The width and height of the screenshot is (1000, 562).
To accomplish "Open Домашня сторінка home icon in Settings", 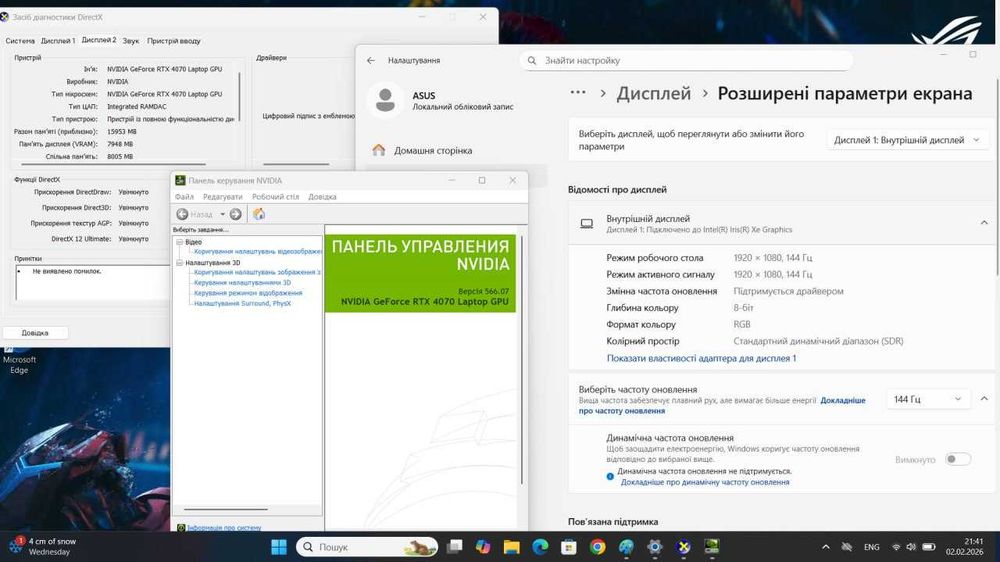I will pyautogui.click(x=379, y=150).
